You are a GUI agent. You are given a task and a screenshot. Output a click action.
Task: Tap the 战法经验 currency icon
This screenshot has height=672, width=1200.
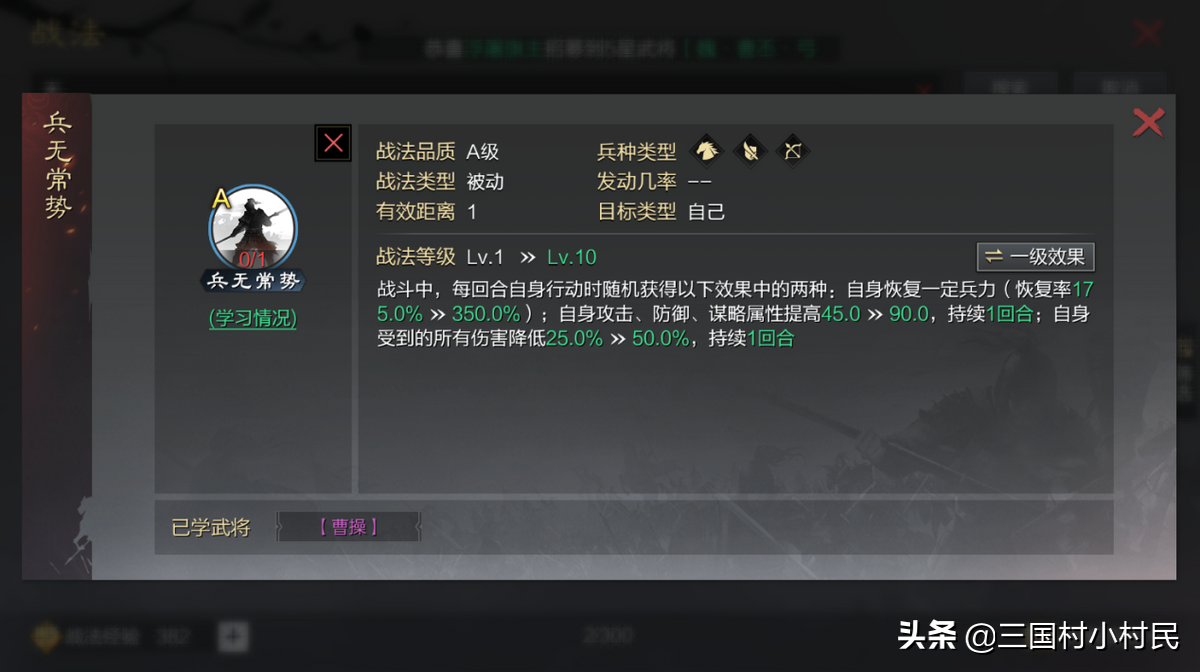48,636
